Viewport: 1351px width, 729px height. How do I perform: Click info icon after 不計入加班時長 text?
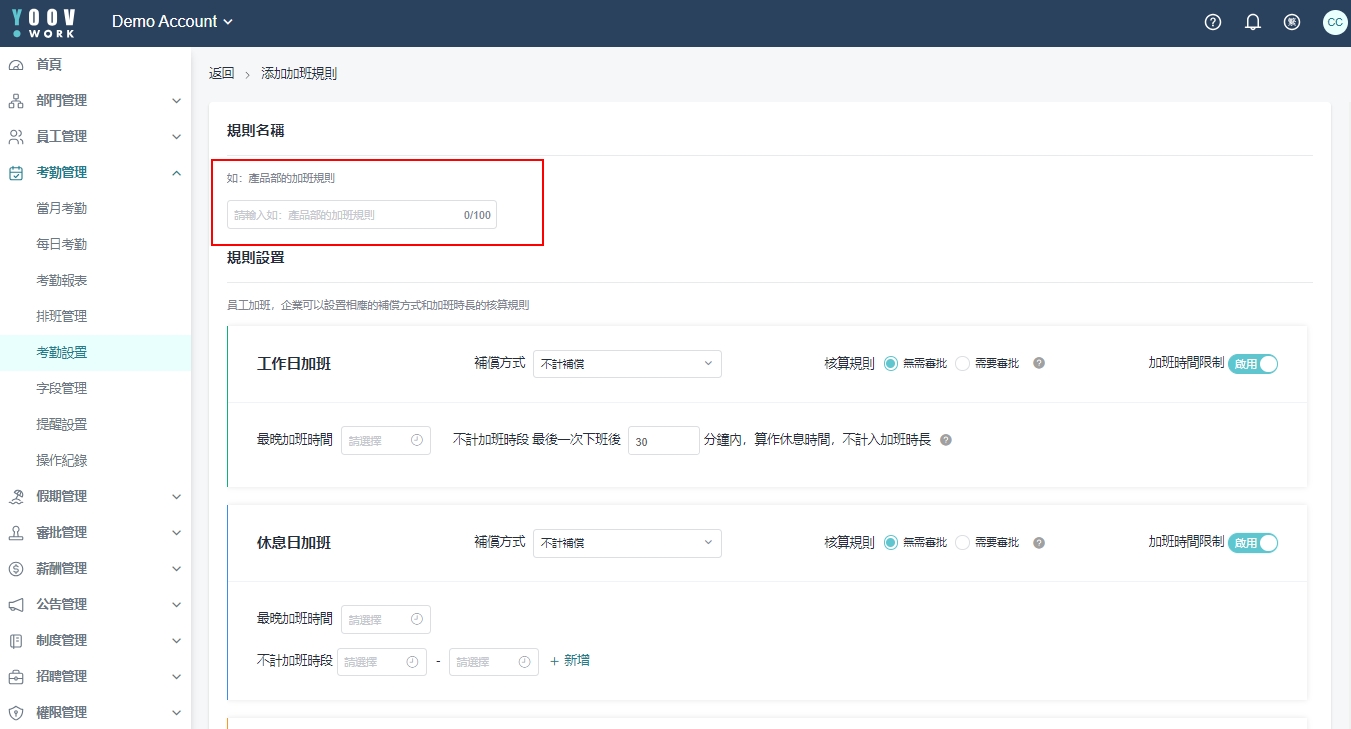(946, 440)
